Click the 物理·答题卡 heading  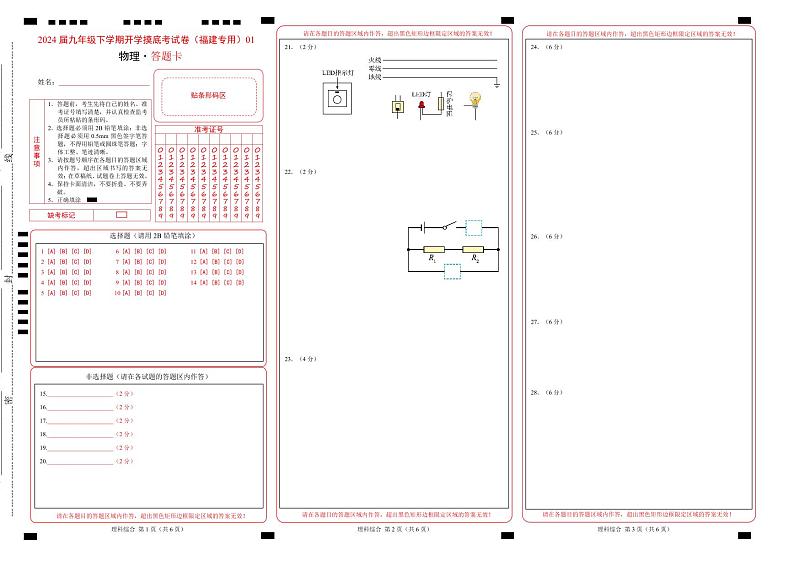click(x=150, y=56)
